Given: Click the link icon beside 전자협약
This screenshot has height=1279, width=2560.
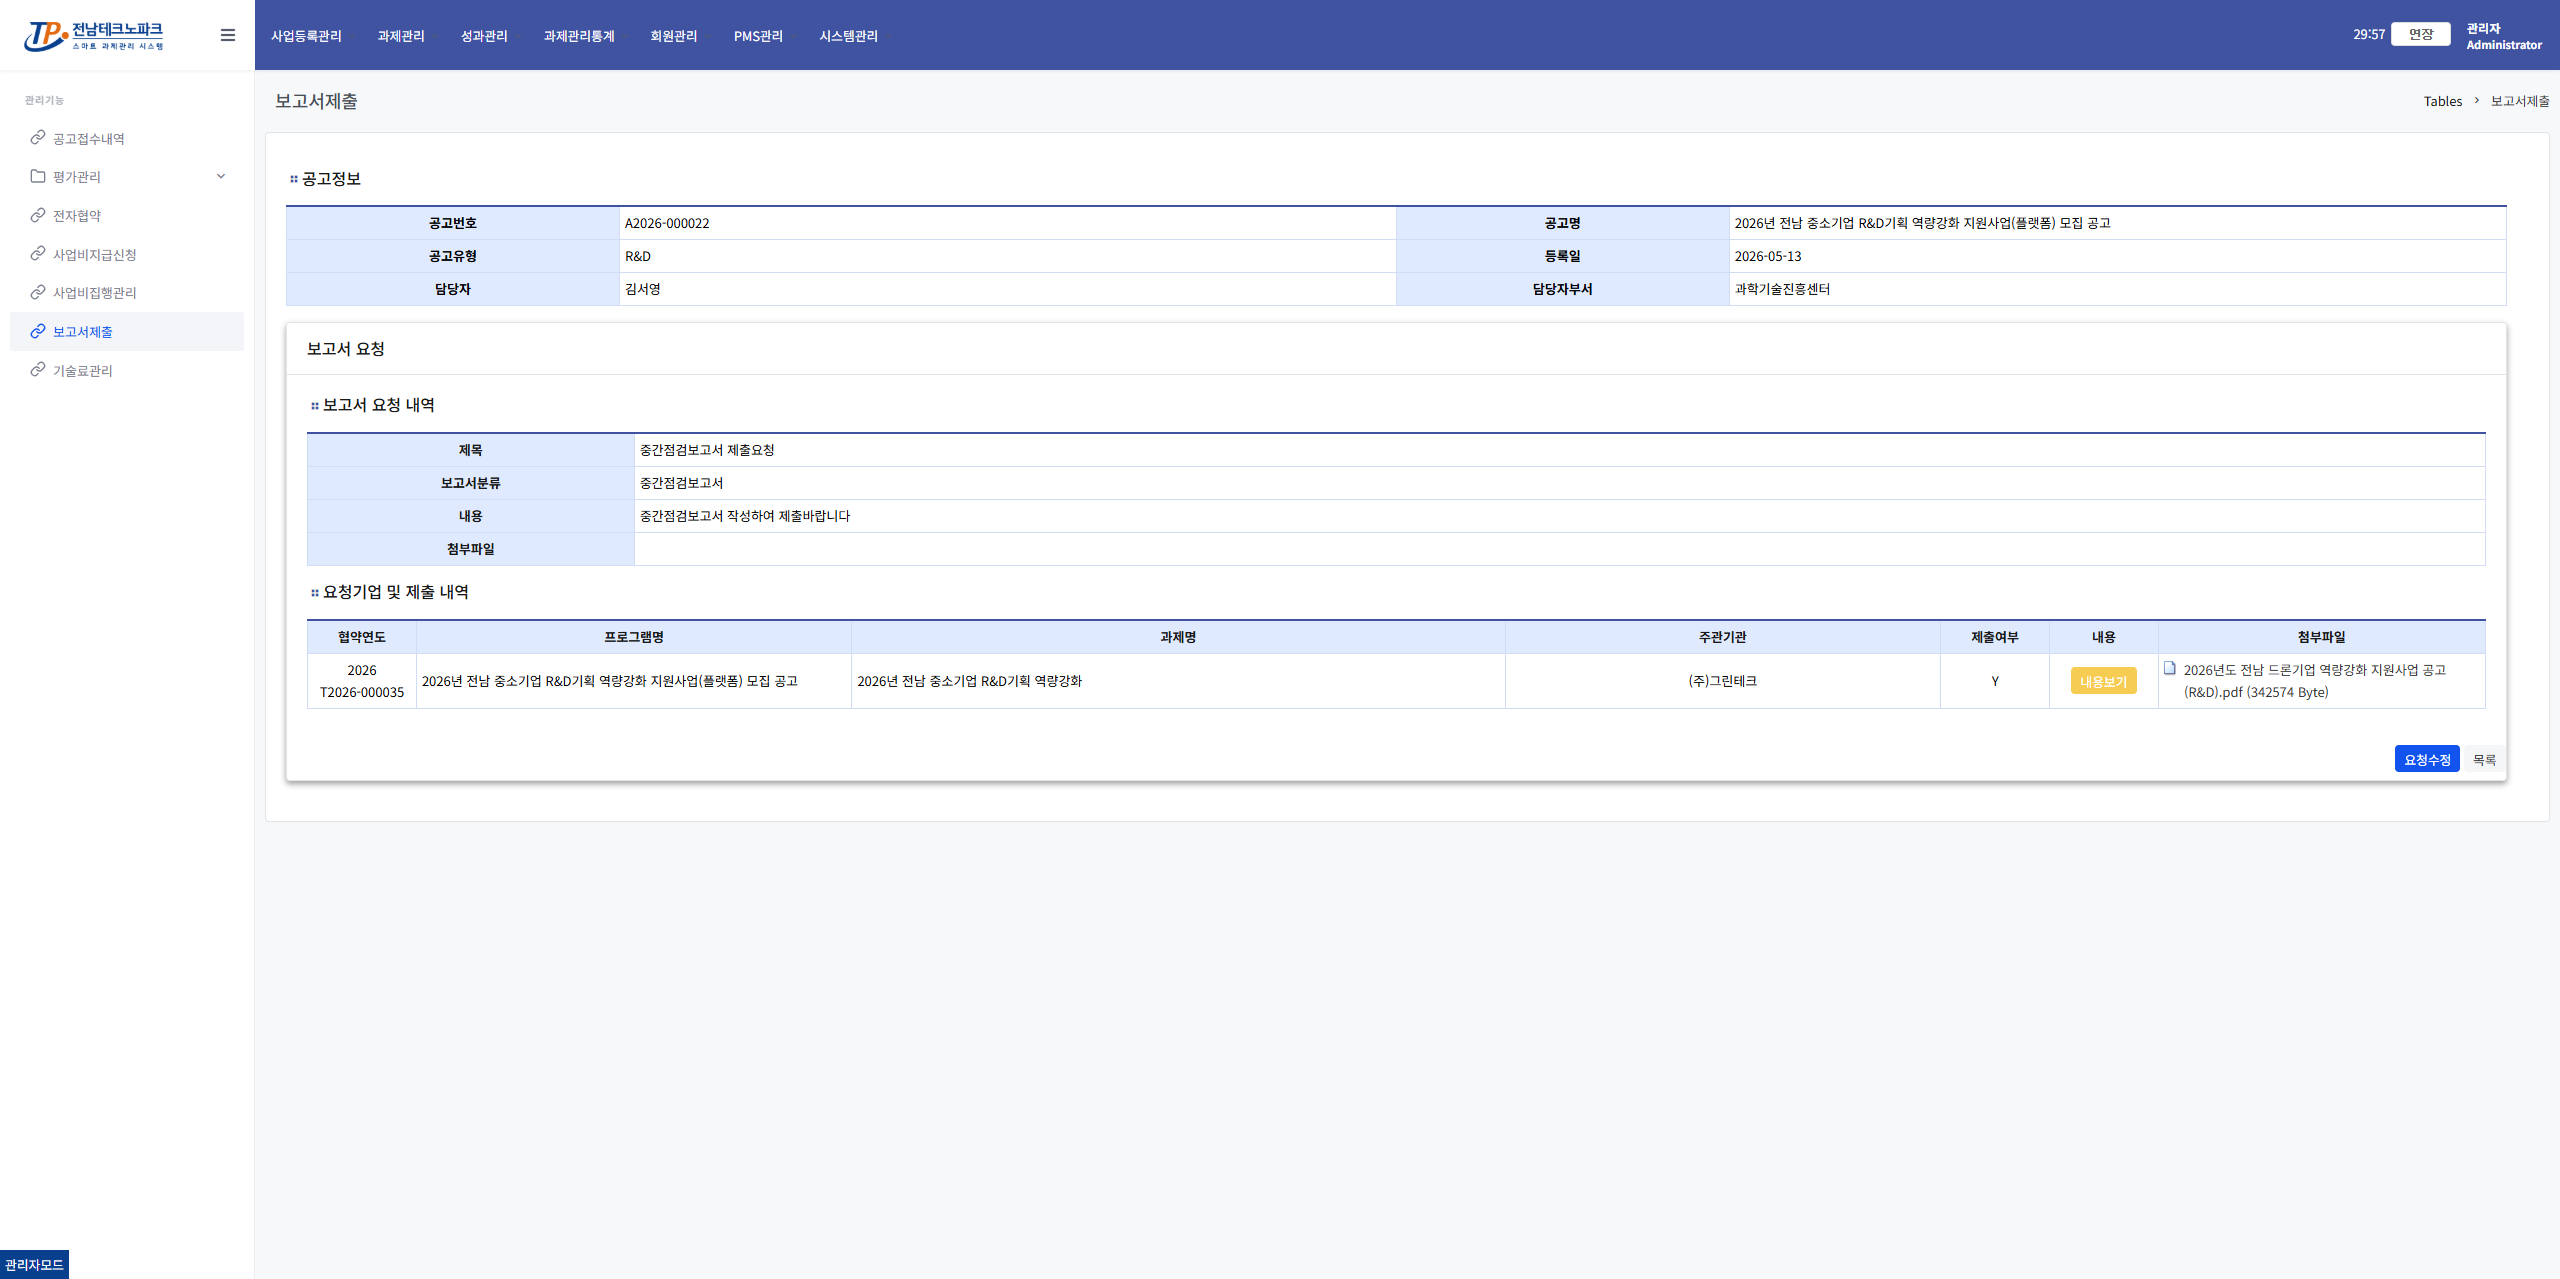Looking at the screenshot, I should (38, 215).
